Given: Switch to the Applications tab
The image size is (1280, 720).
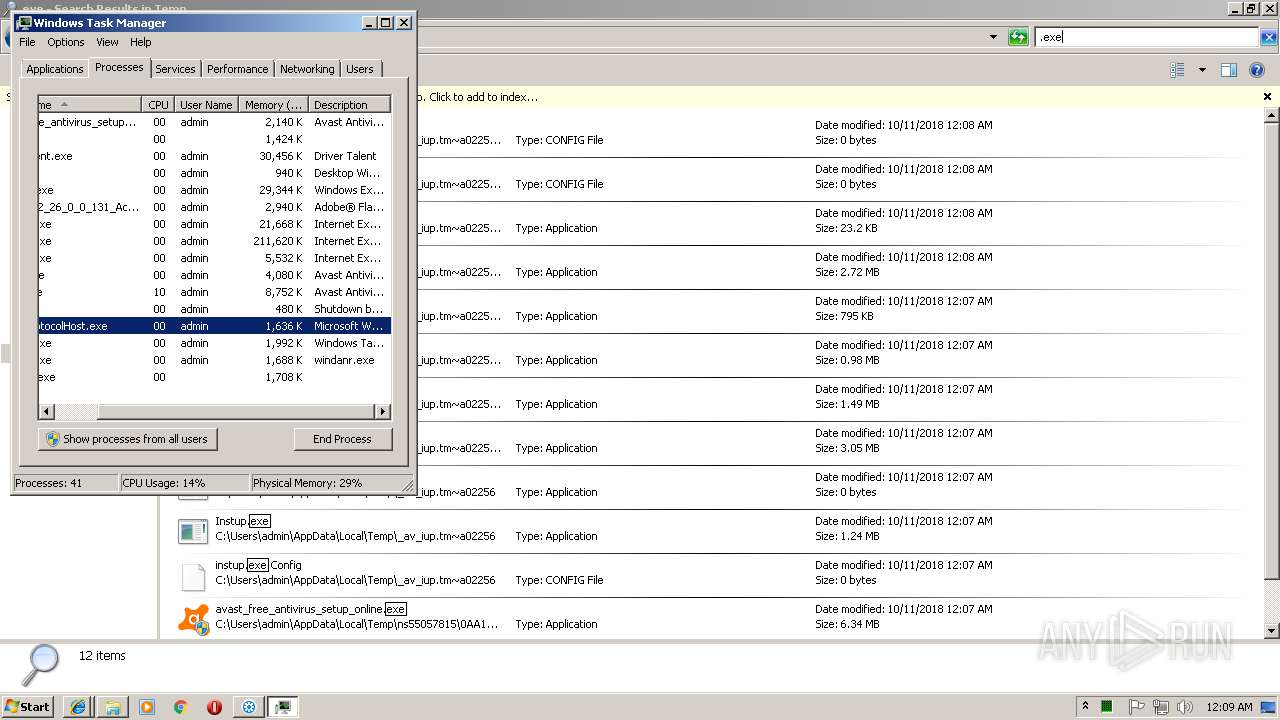Looking at the screenshot, I should [55, 69].
